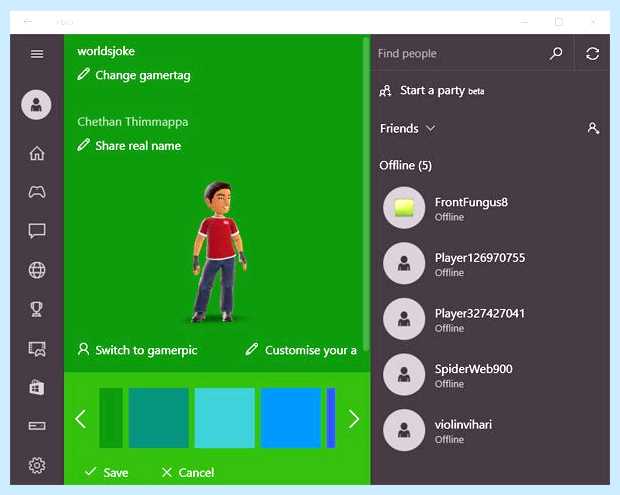
Task: Click Customise your avatar link
Action: pyautogui.click(x=310, y=350)
